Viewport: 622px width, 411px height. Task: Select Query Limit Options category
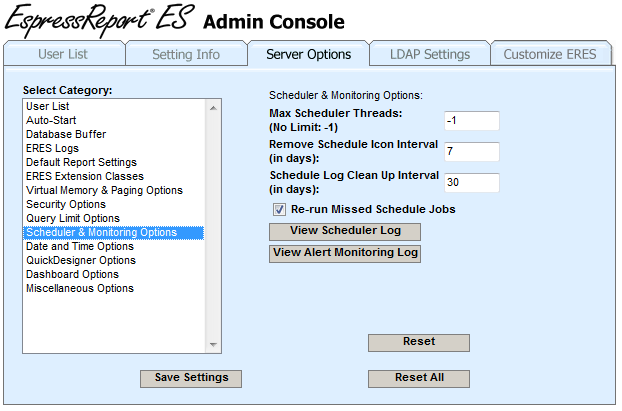[114, 218]
